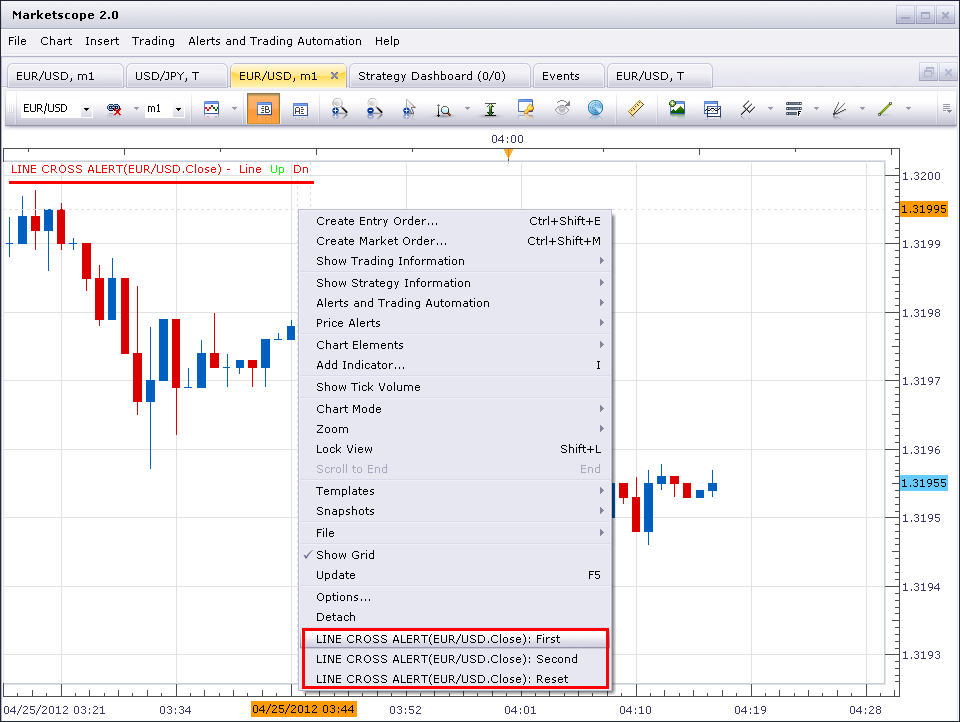The width and height of the screenshot is (960, 722).
Task: Click the orange 04:00 timeline marker
Action: click(x=508, y=154)
